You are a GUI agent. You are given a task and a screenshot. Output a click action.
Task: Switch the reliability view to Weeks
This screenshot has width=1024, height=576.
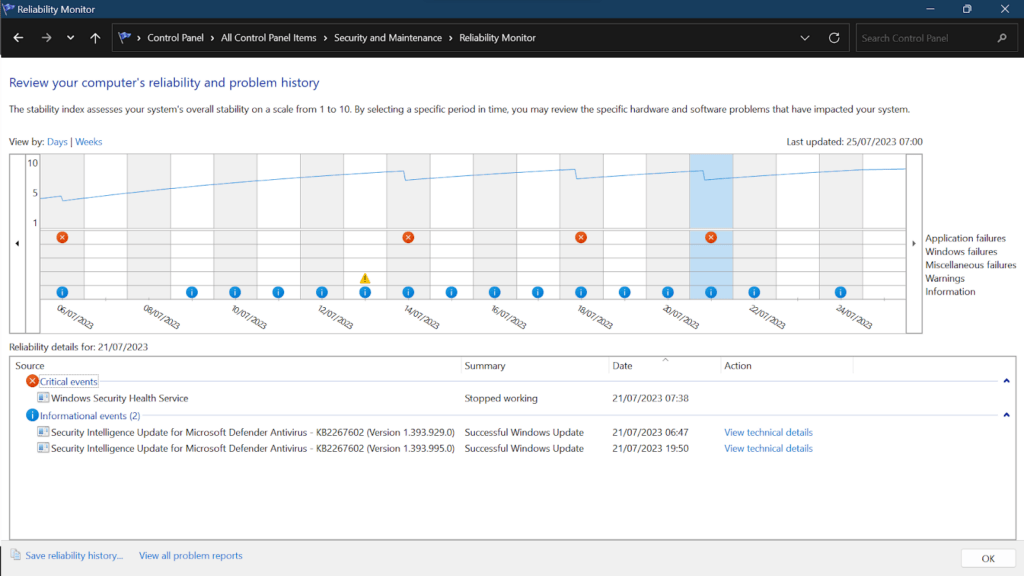point(88,141)
